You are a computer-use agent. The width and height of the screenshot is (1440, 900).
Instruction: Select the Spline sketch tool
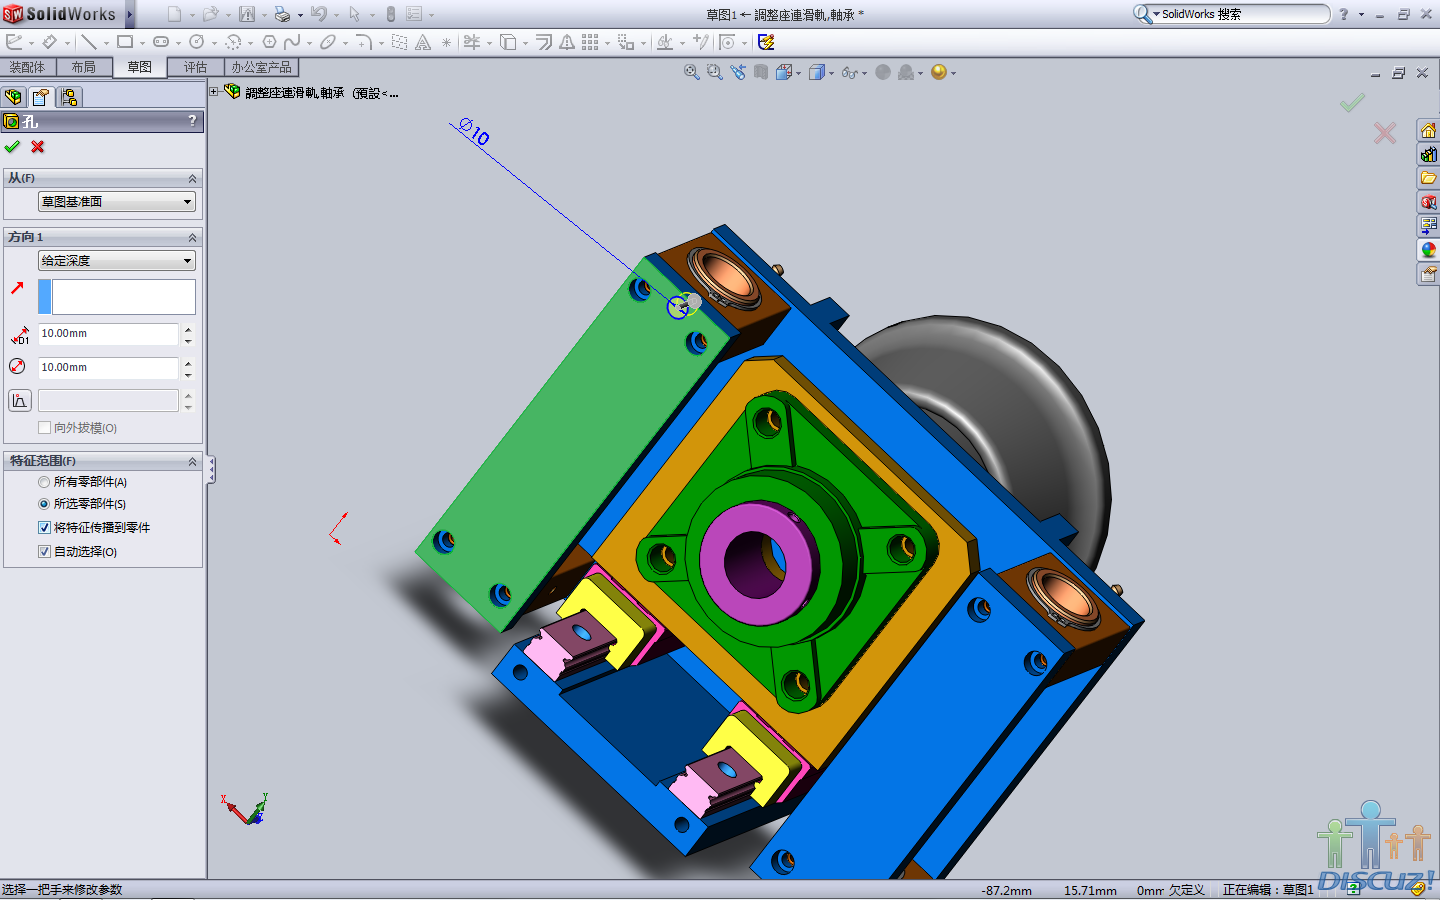tap(292, 42)
